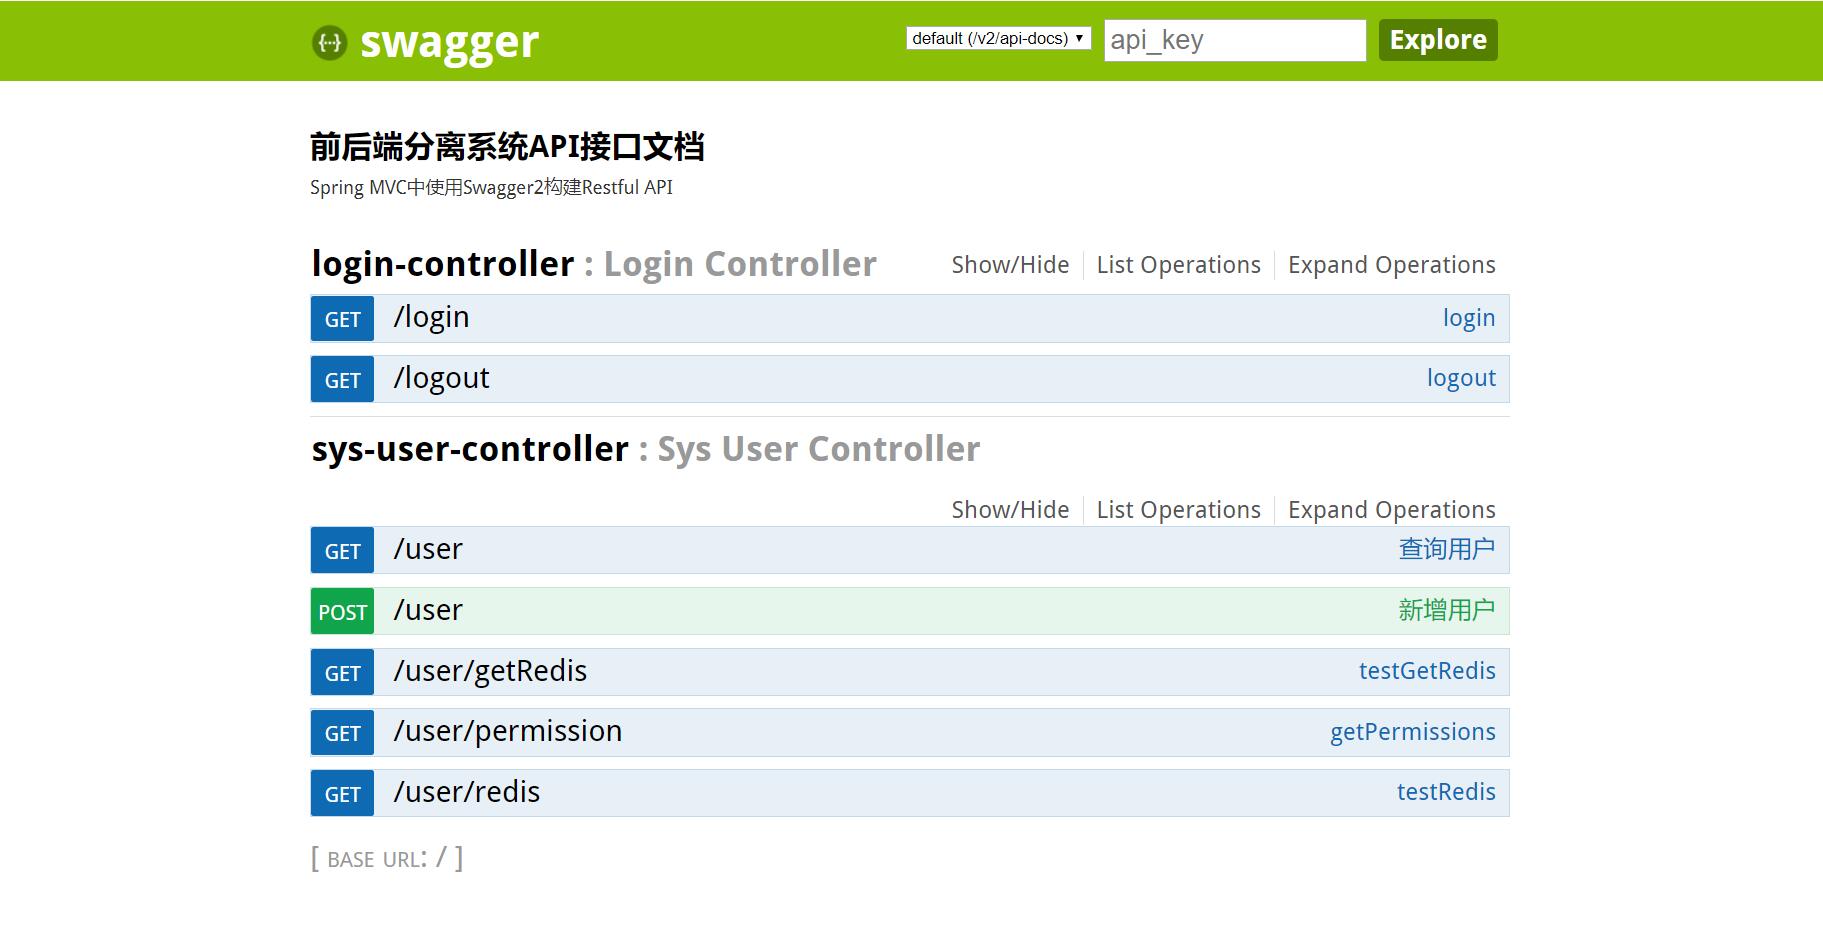The image size is (1823, 952).
Task: Click the getPermissions summary link
Action: click(1413, 732)
